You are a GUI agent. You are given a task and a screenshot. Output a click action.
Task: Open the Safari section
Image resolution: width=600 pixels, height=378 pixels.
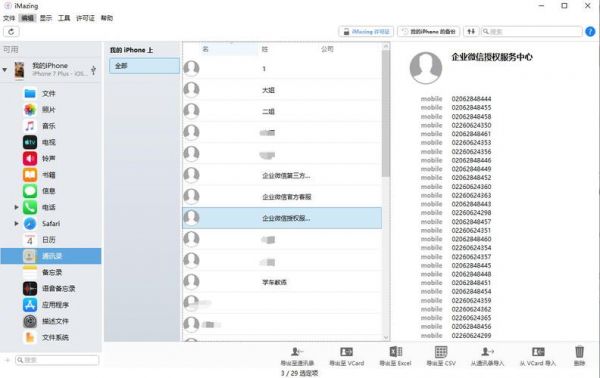pyautogui.click(x=51, y=223)
